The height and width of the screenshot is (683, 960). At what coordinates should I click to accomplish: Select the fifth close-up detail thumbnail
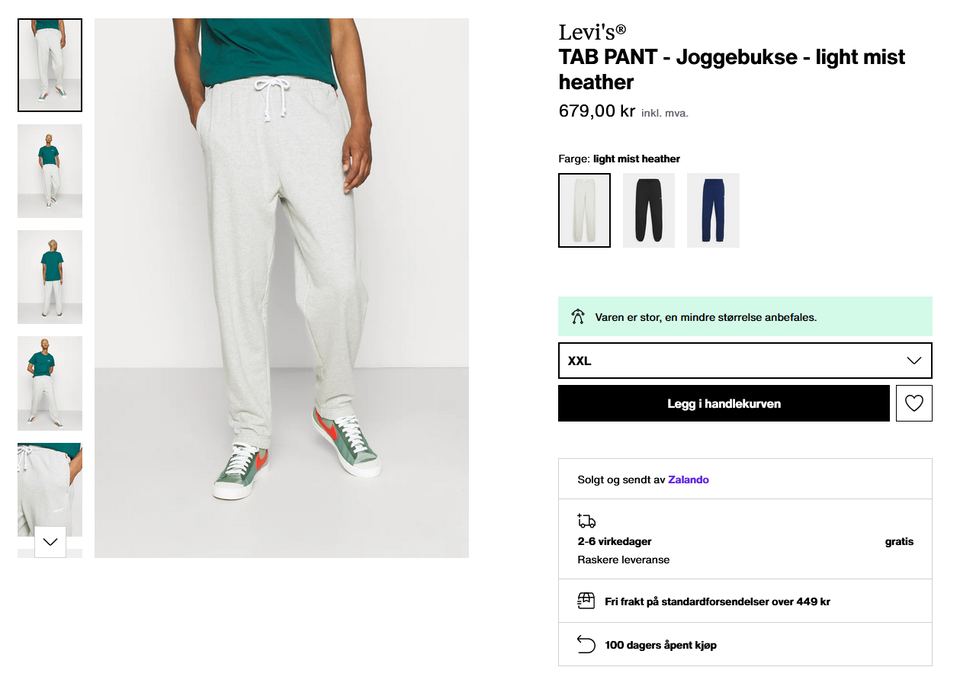[x=50, y=485]
